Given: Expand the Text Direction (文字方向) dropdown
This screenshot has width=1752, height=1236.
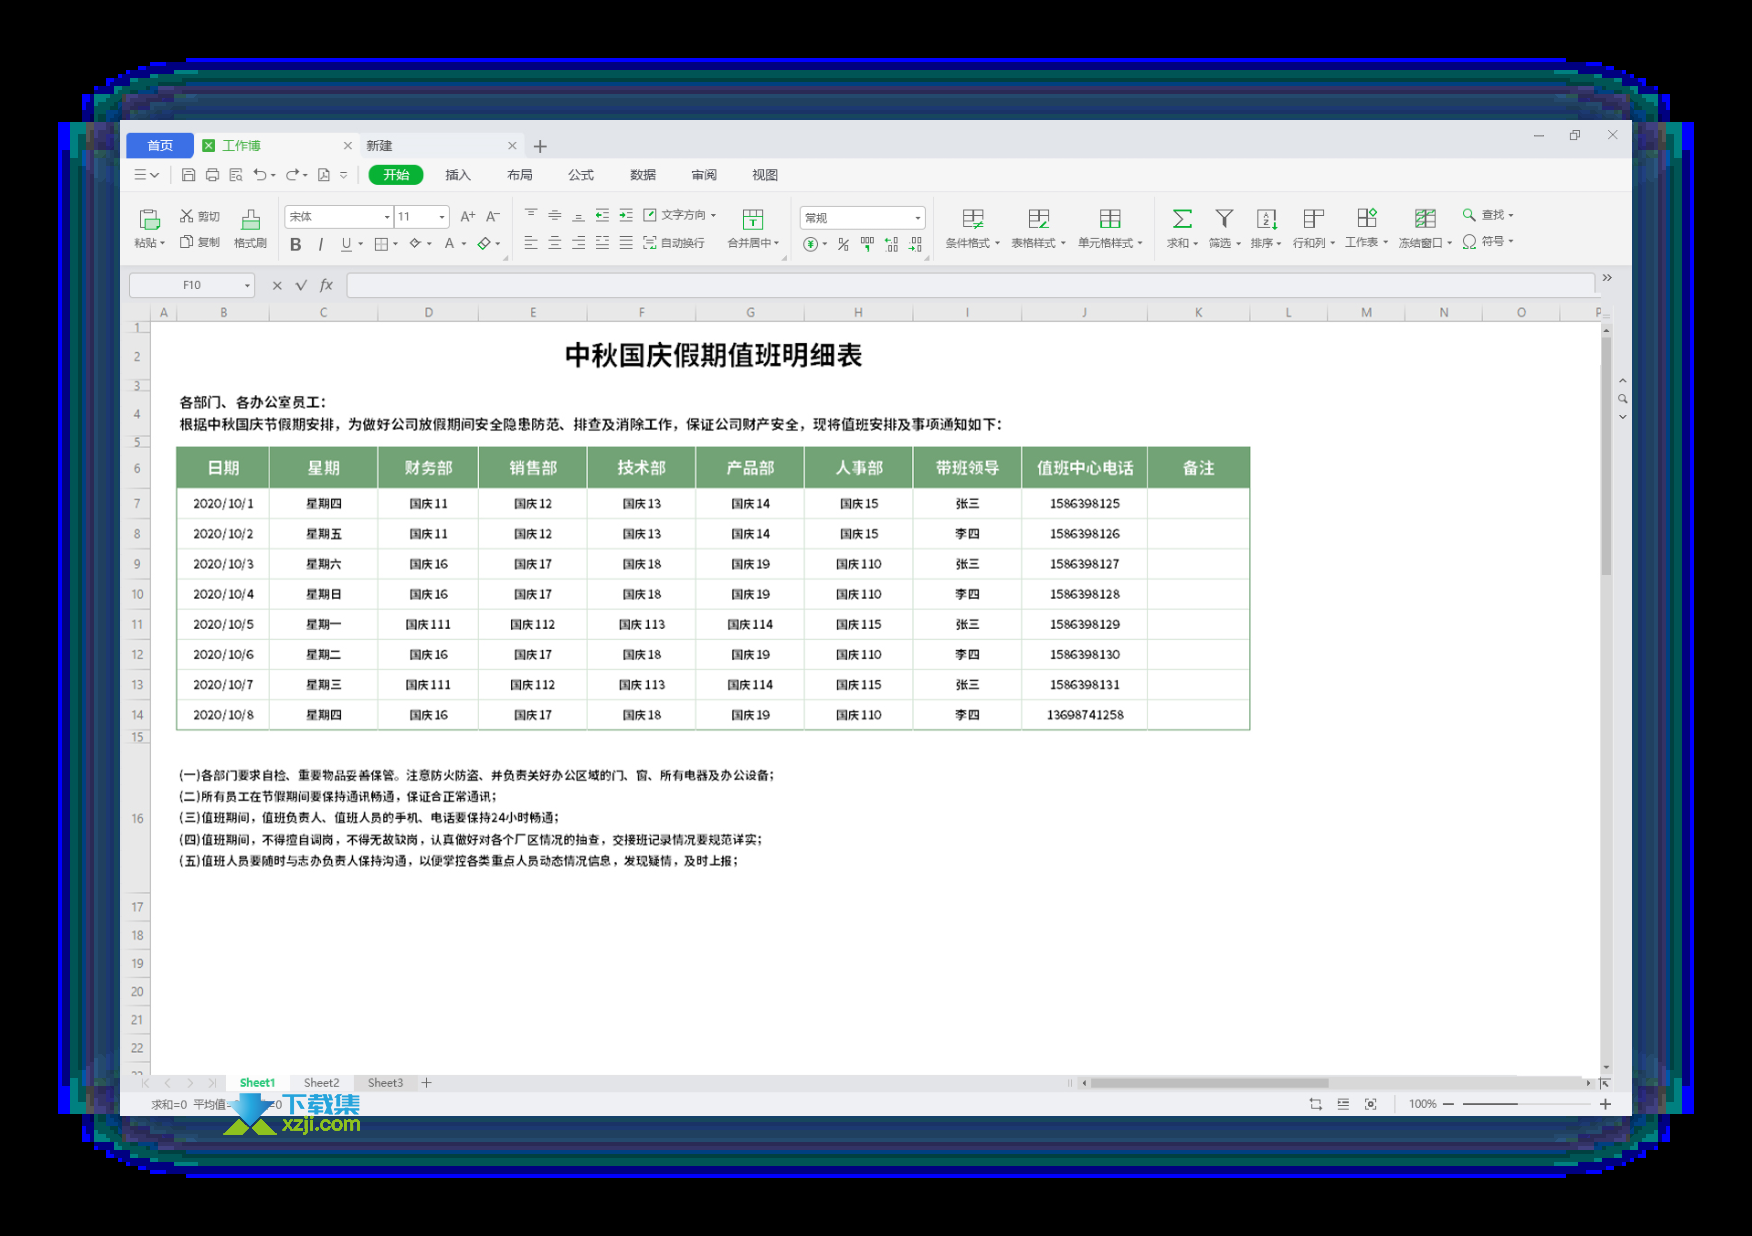Looking at the screenshot, I should 713,215.
